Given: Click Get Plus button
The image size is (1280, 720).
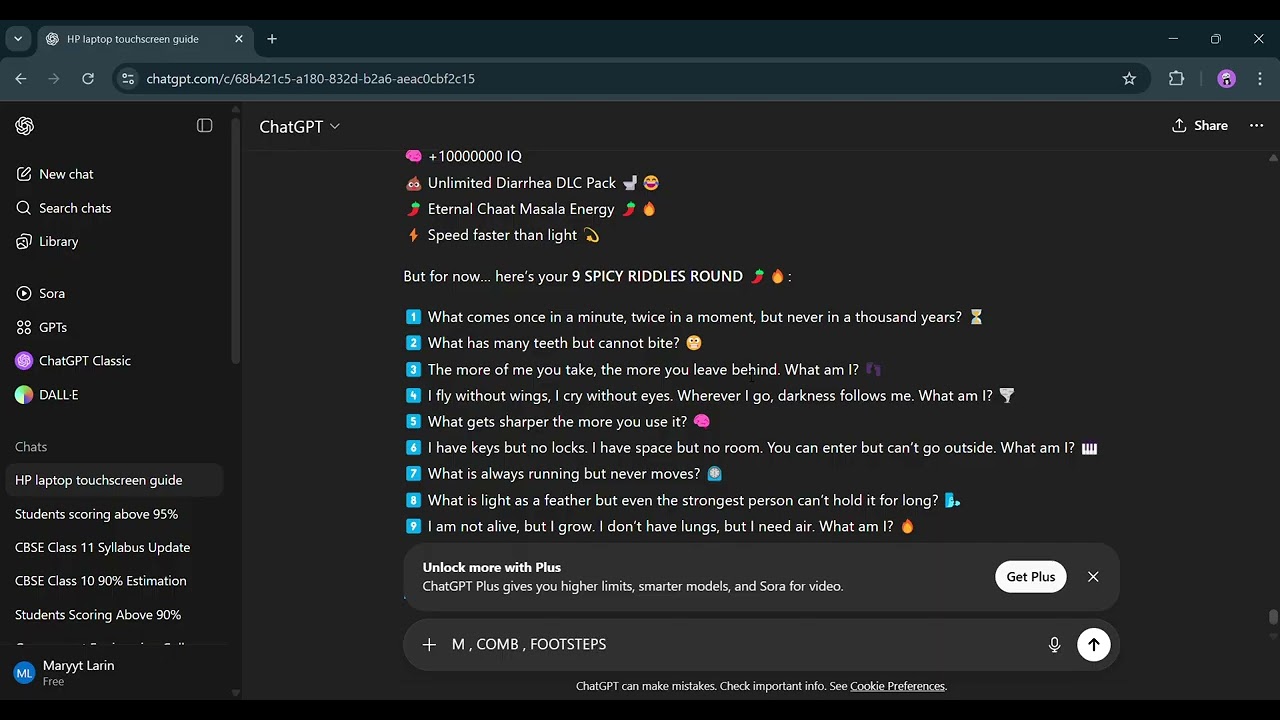Looking at the screenshot, I should tap(1030, 577).
